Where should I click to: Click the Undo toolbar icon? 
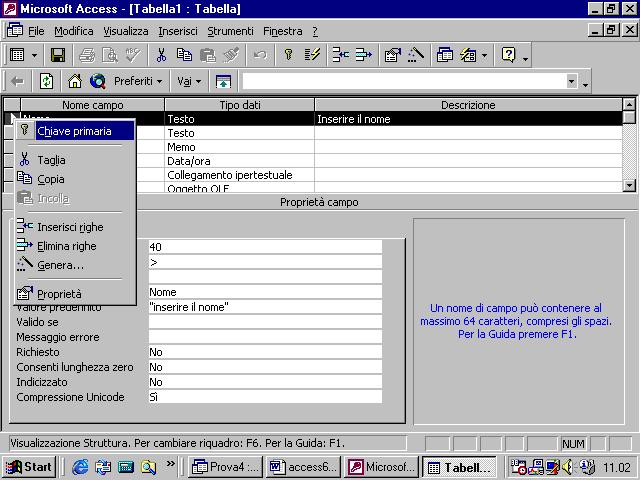[260, 55]
